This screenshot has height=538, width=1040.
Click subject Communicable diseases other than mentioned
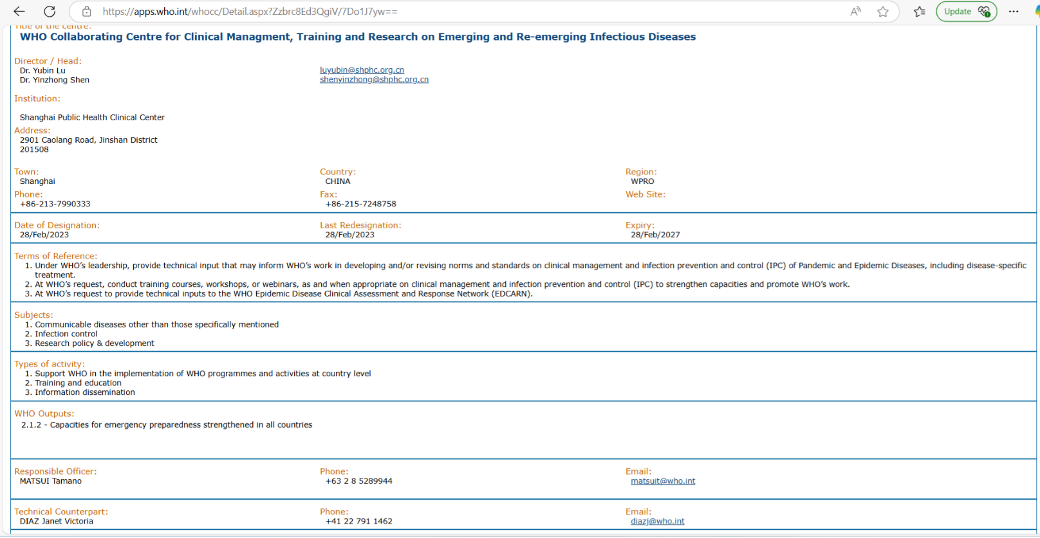click(157, 324)
